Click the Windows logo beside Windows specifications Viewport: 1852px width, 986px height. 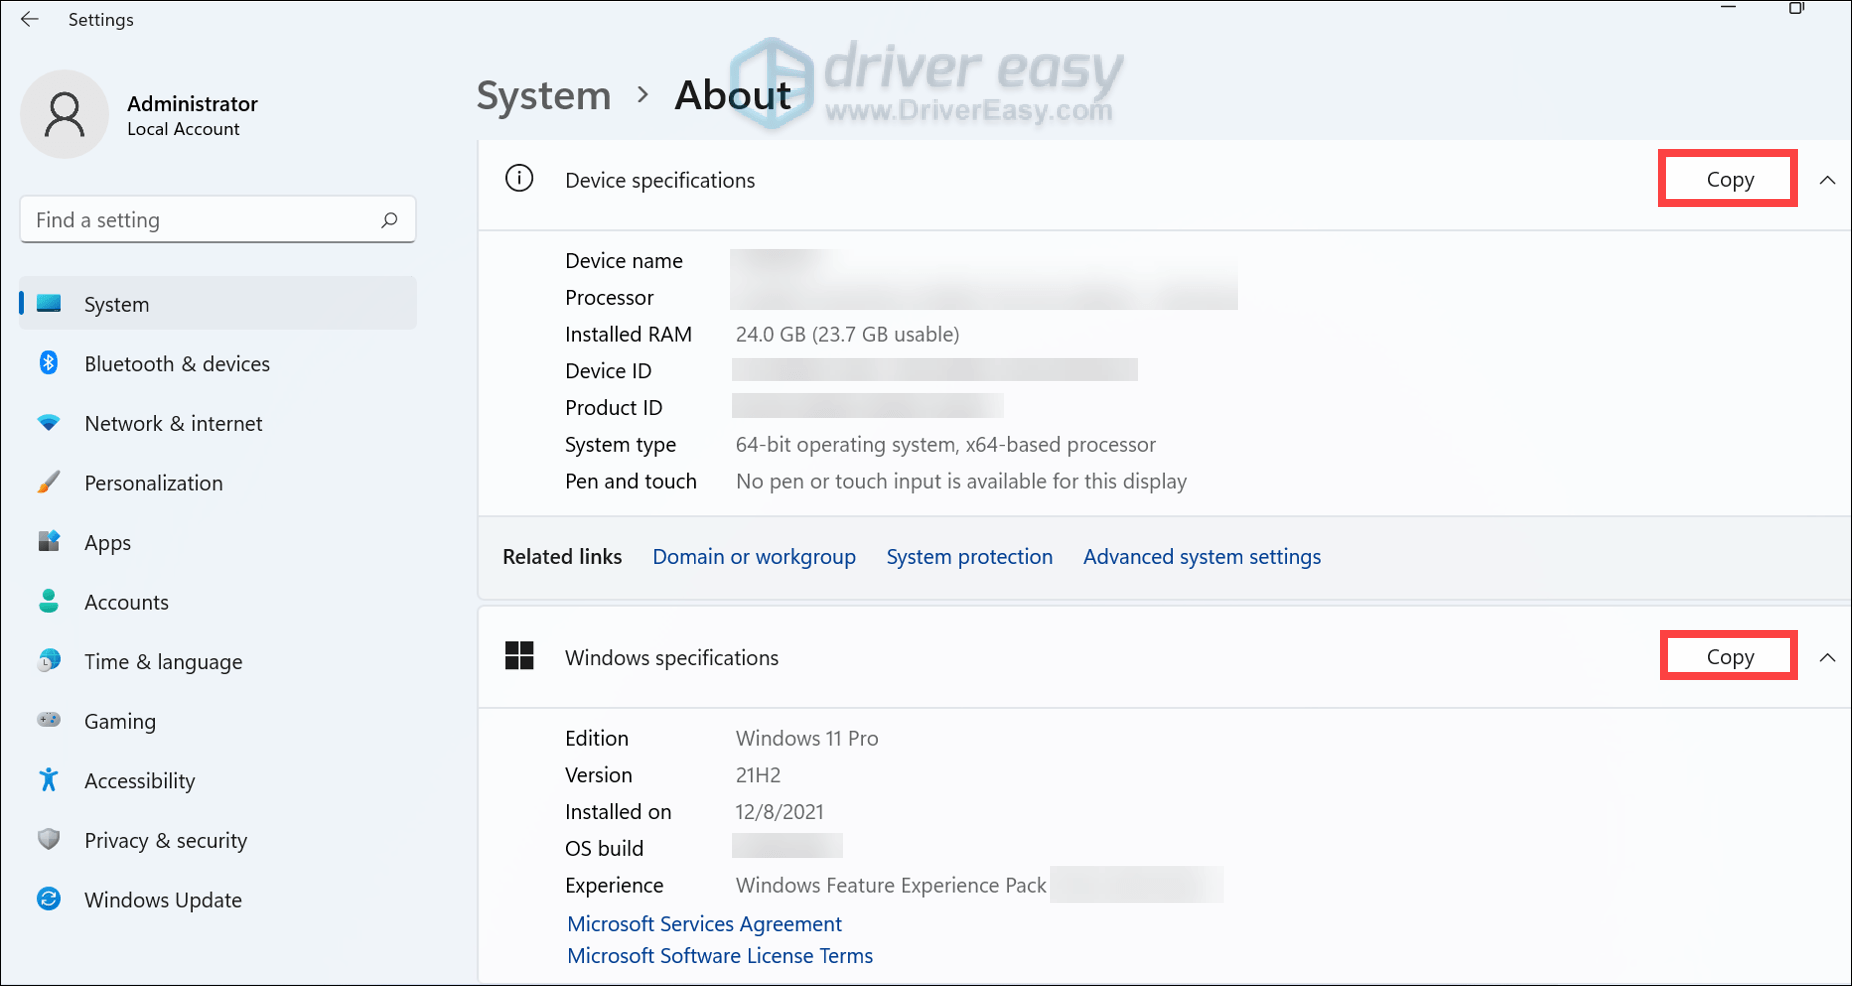click(519, 656)
